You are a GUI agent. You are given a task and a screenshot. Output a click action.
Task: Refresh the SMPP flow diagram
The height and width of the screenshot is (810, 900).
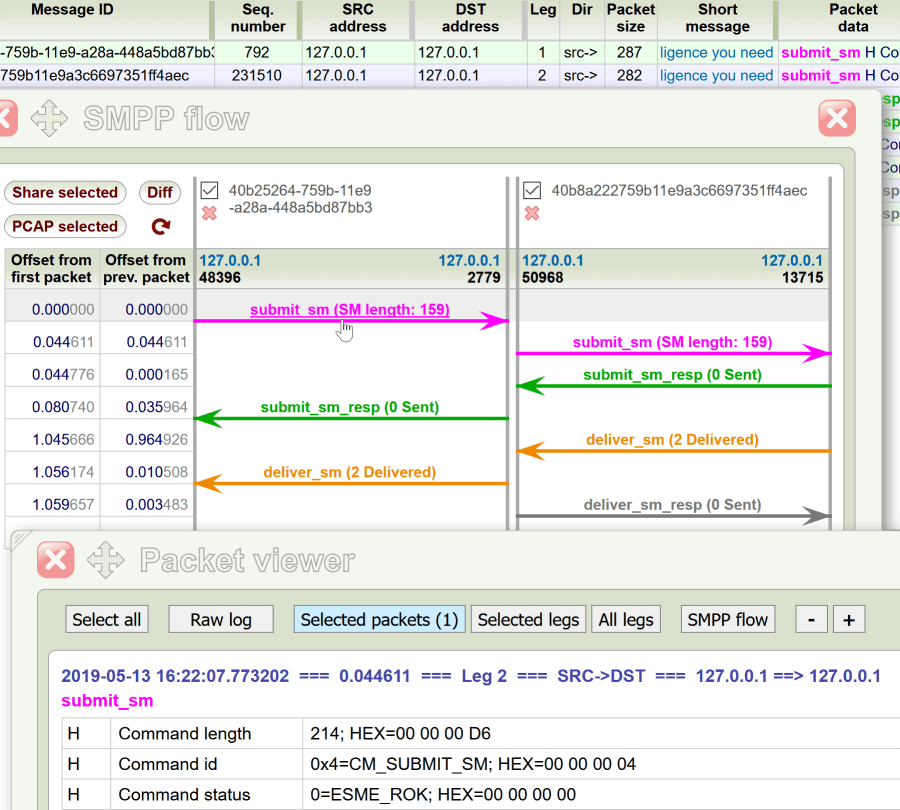(x=160, y=226)
